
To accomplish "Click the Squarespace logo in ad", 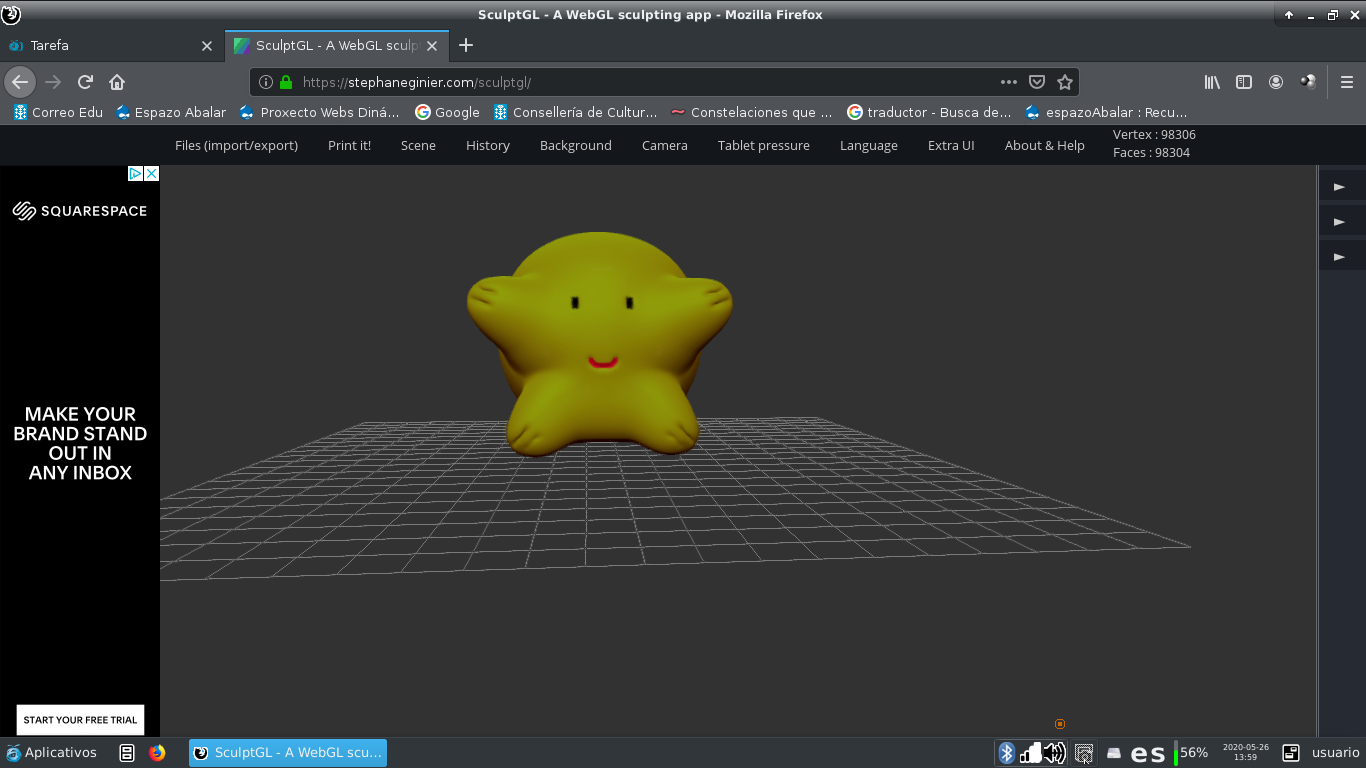I will 80,211.
